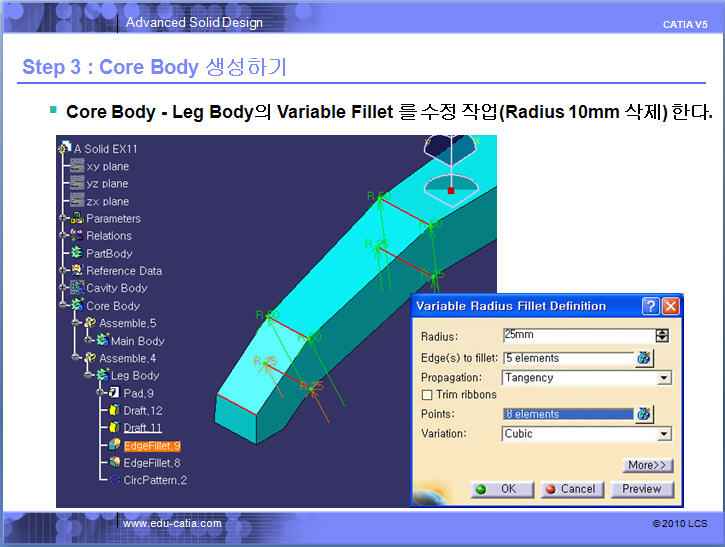Open the Propagation dropdown
This screenshot has height=547, width=725.
tap(664, 378)
